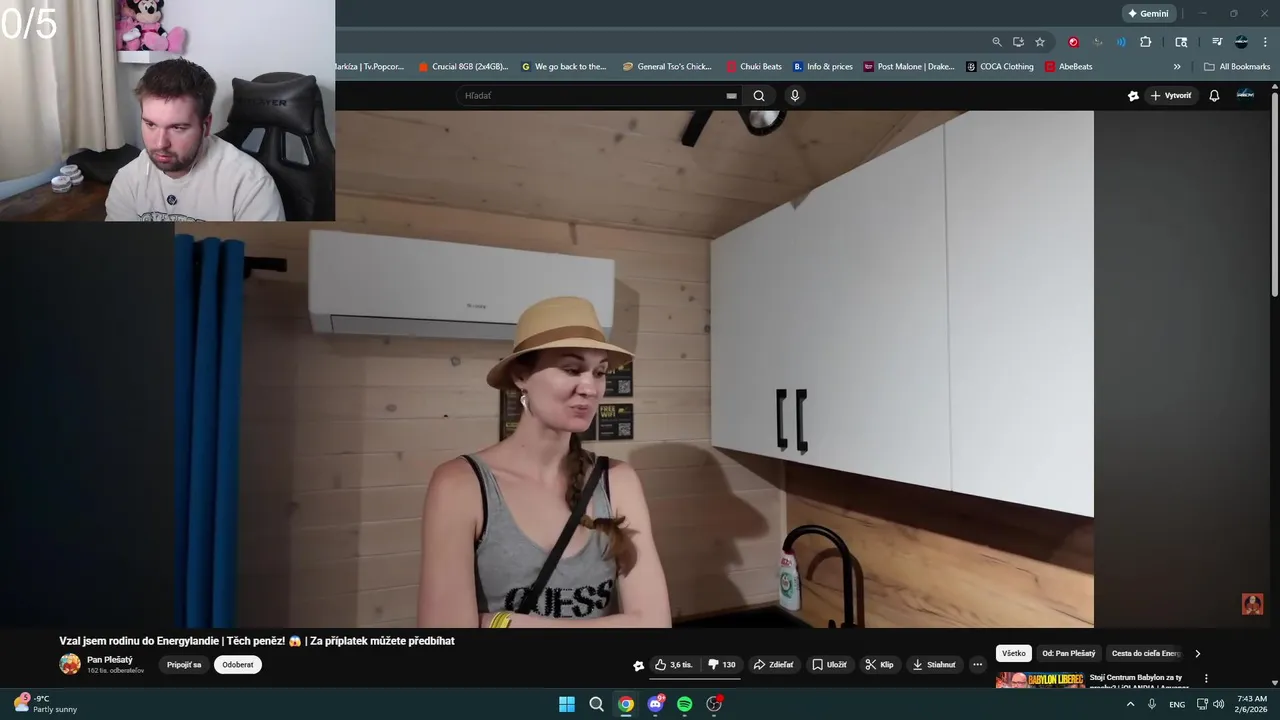Select the Všetko filter chip
The height and width of the screenshot is (720, 1280).
pyautogui.click(x=1014, y=653)
